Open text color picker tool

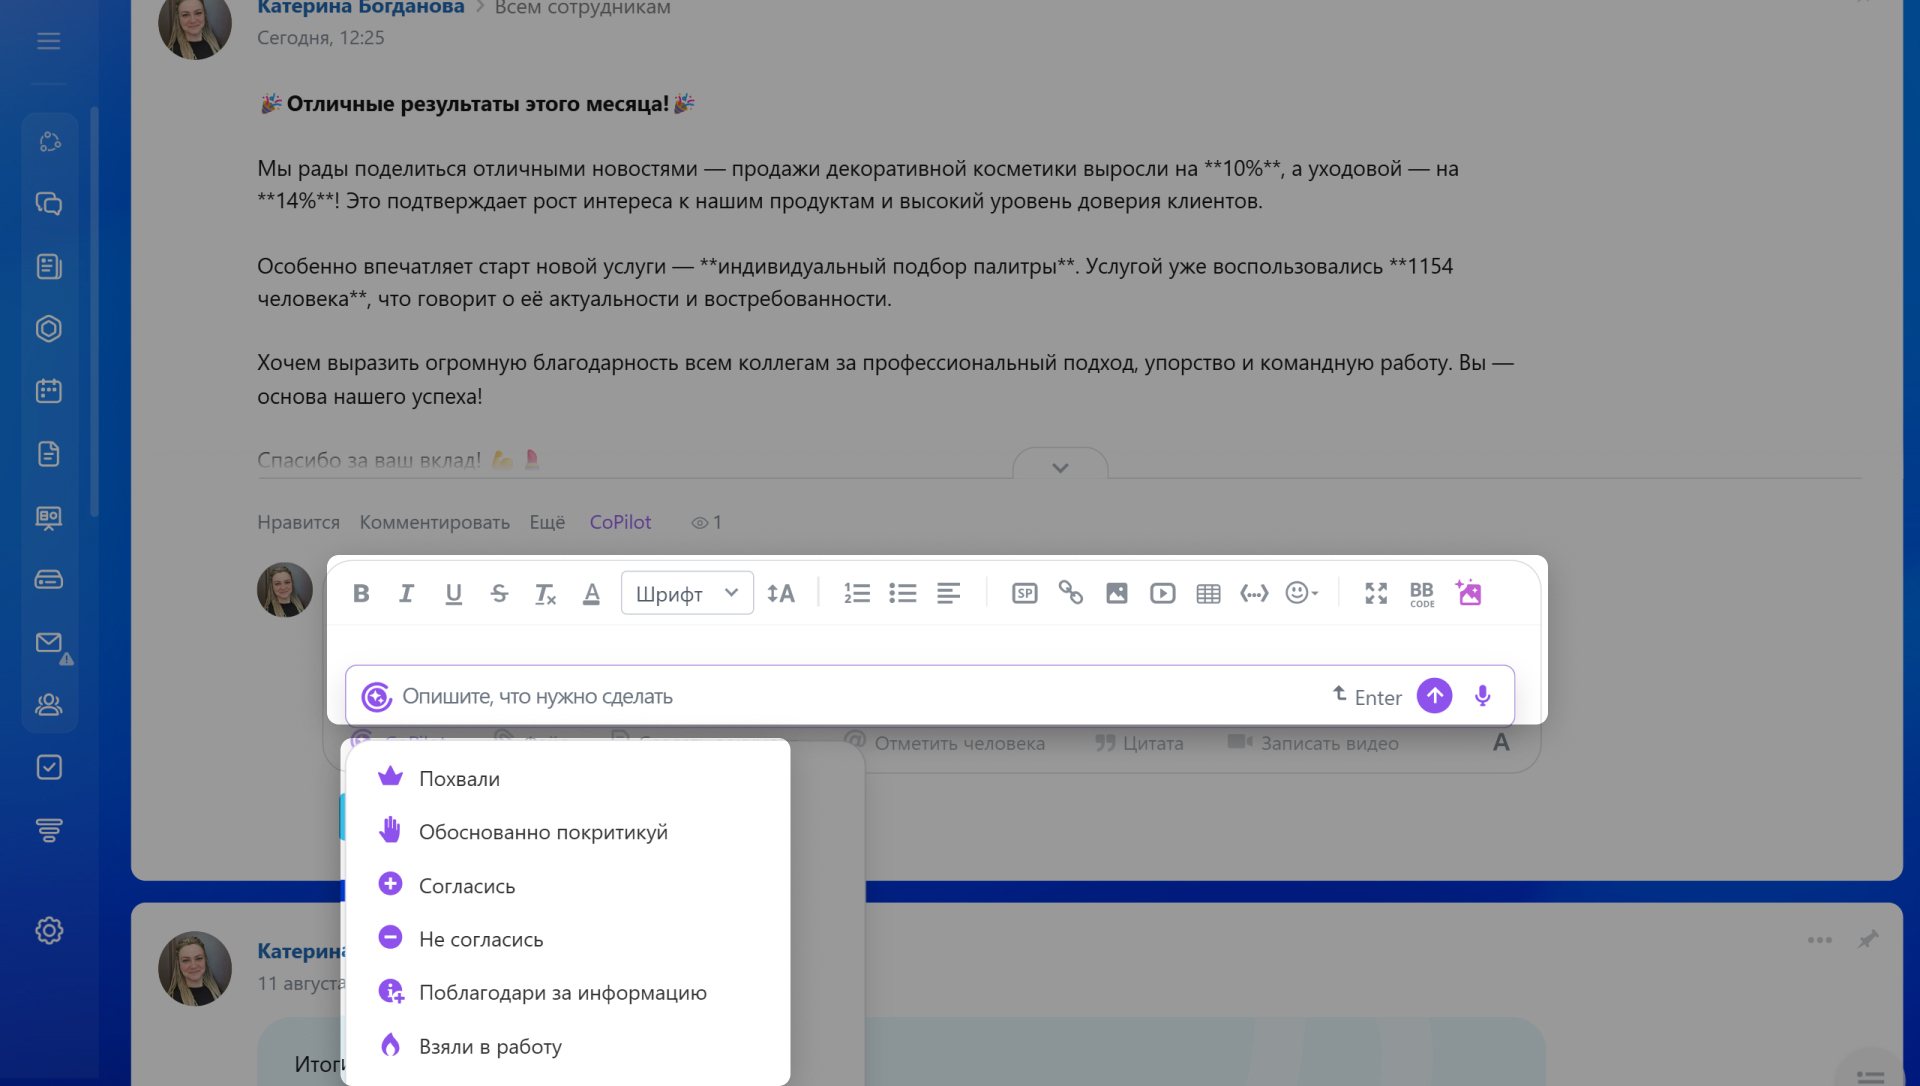coord(591,594)
